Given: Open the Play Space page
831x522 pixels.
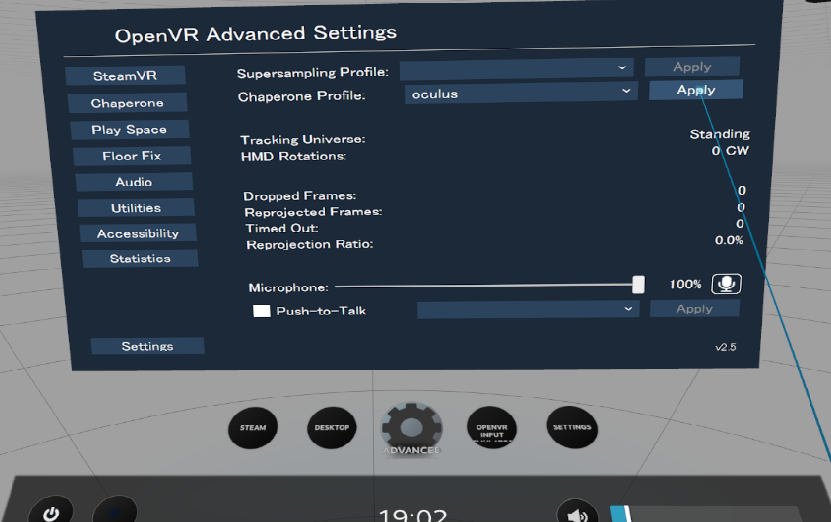Looking at the screenshot, I should 129,129.
